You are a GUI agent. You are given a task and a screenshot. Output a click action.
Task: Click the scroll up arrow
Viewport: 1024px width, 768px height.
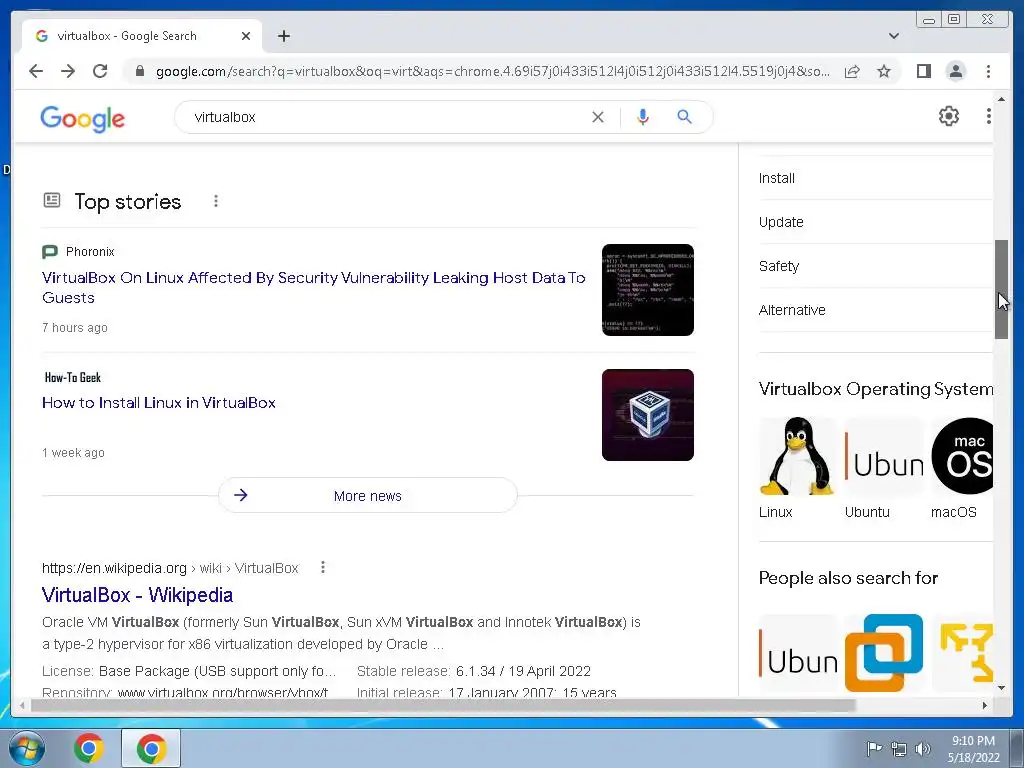1001,99
